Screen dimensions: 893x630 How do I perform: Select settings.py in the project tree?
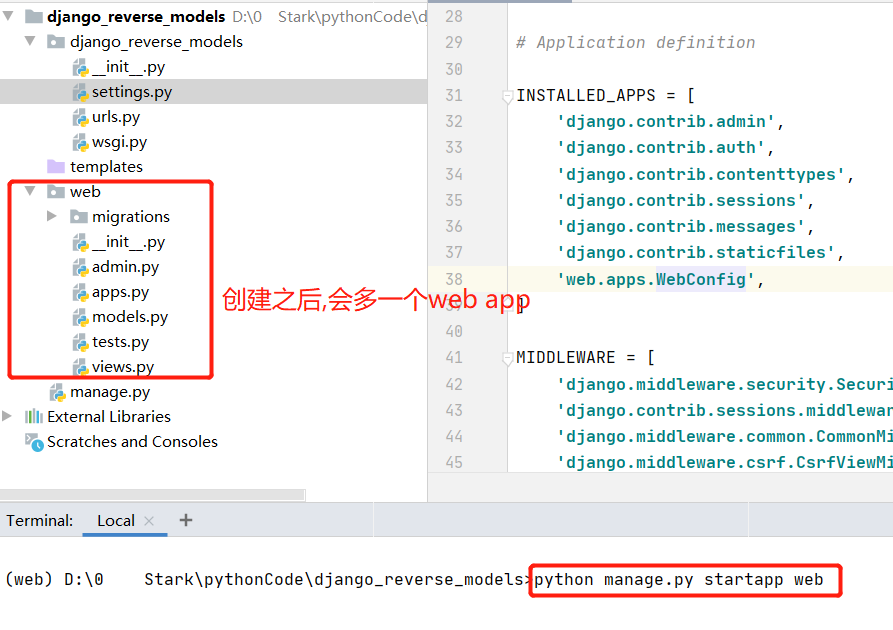pyautogui.click(x=132, y=92)
